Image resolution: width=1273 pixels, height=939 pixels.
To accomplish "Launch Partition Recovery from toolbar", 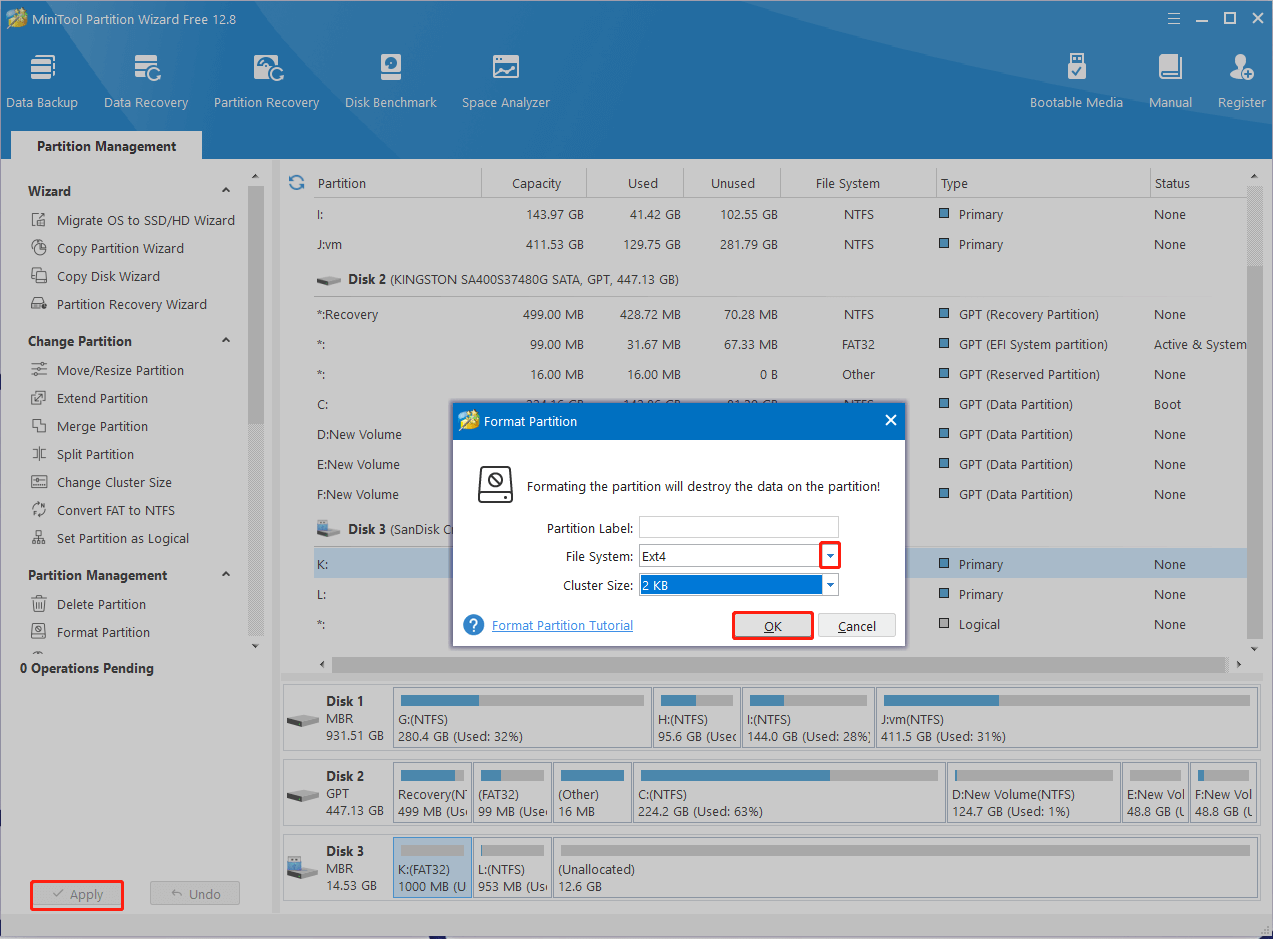I will tap(266, 81).
